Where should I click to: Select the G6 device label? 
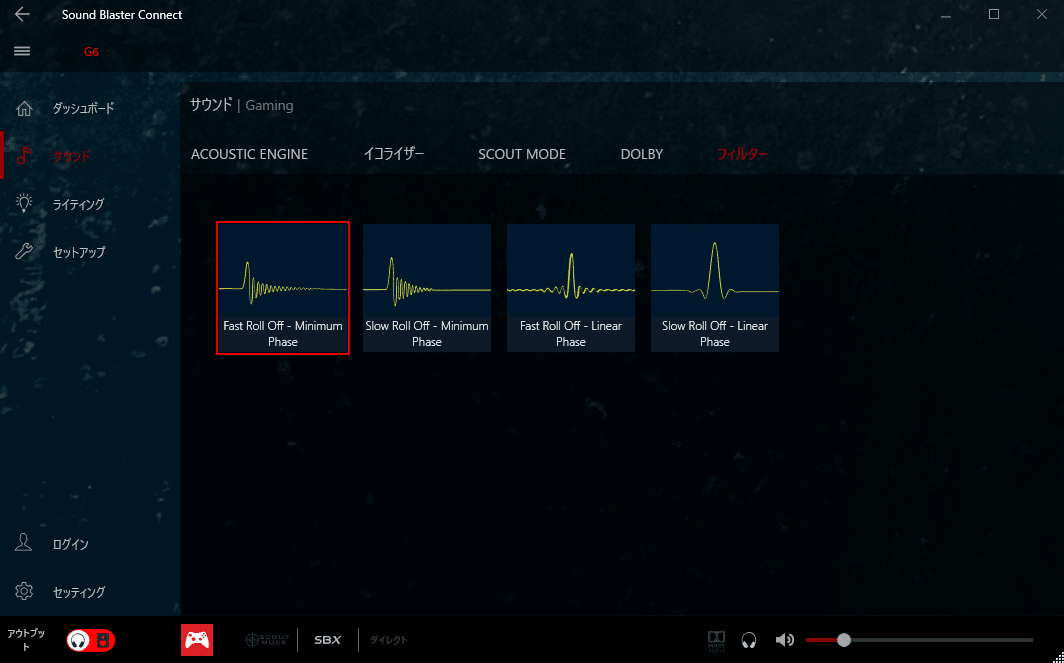click(92, 52)
